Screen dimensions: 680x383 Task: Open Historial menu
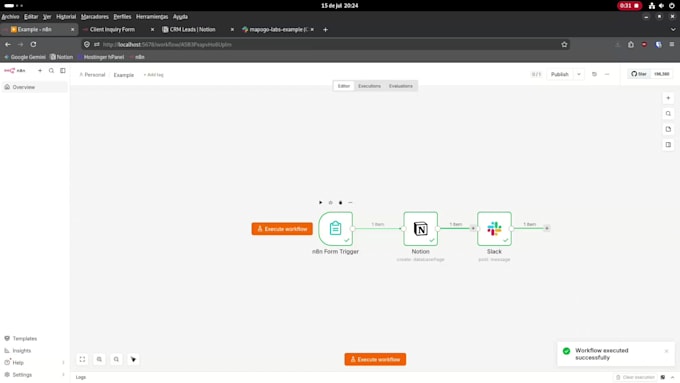pyautogui.click(x=66, y=16)
